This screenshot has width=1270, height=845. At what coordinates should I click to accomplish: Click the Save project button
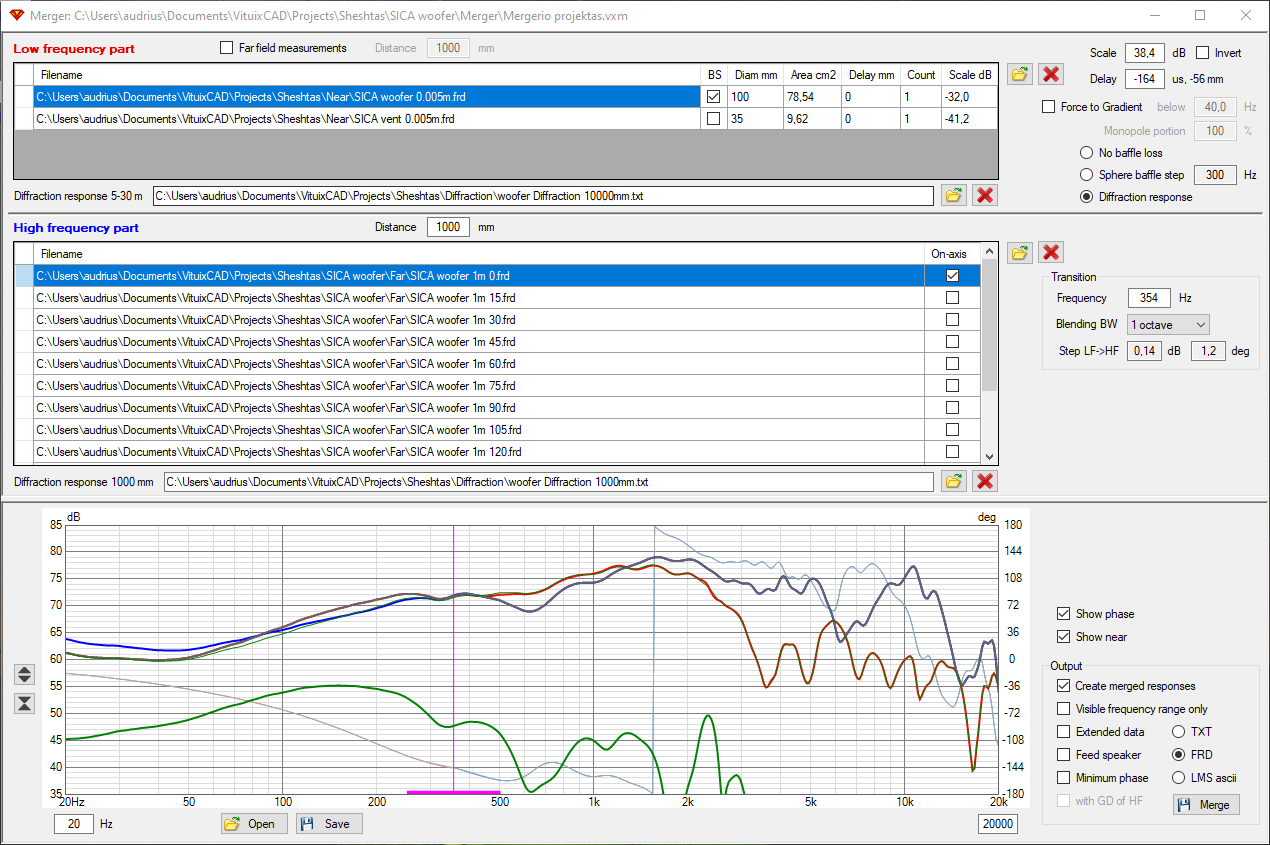(329, 824)
